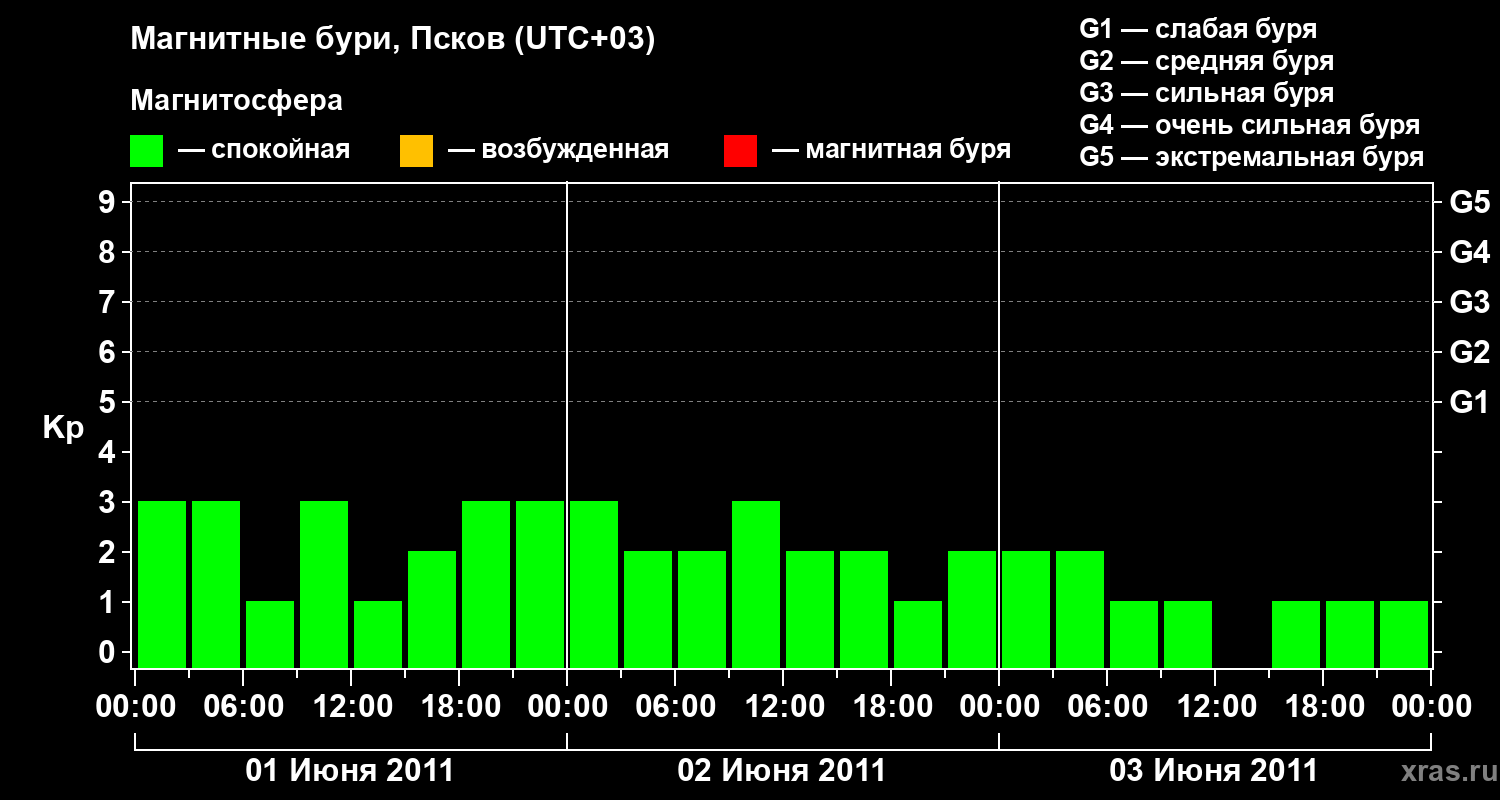Screen dimensions: 1500x800
Task: Click the final 00:00 time tick label
Action: tap(1431, 707)
